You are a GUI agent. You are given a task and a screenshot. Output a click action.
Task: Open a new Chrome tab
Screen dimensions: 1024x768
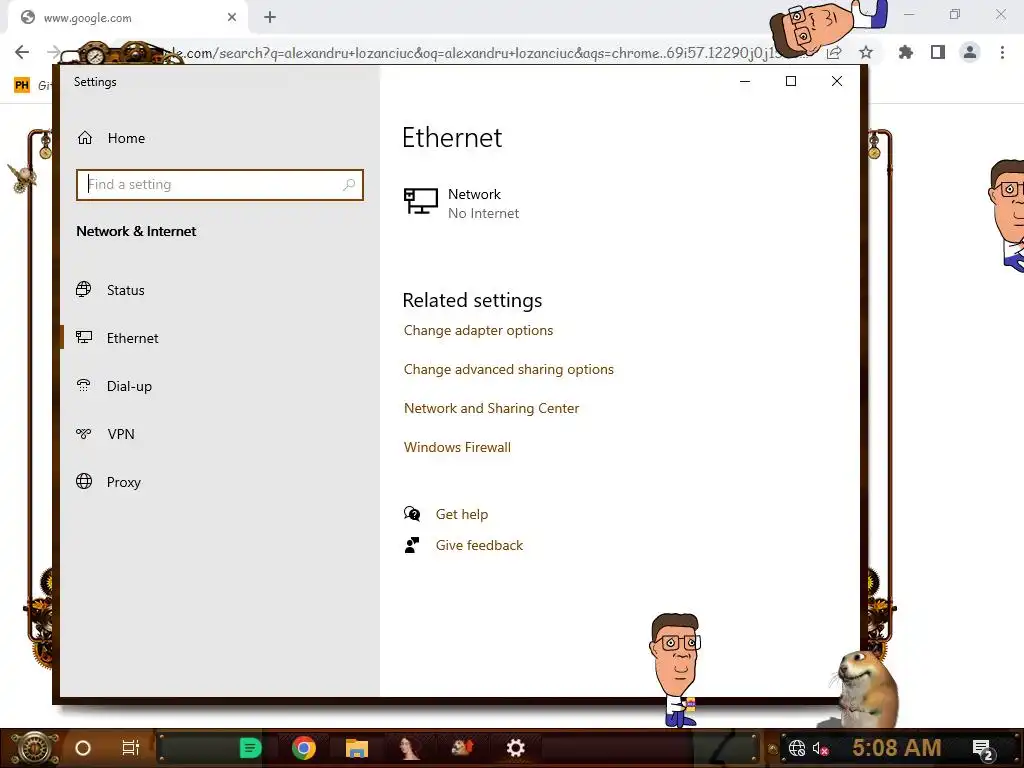[x=270, y=18]
